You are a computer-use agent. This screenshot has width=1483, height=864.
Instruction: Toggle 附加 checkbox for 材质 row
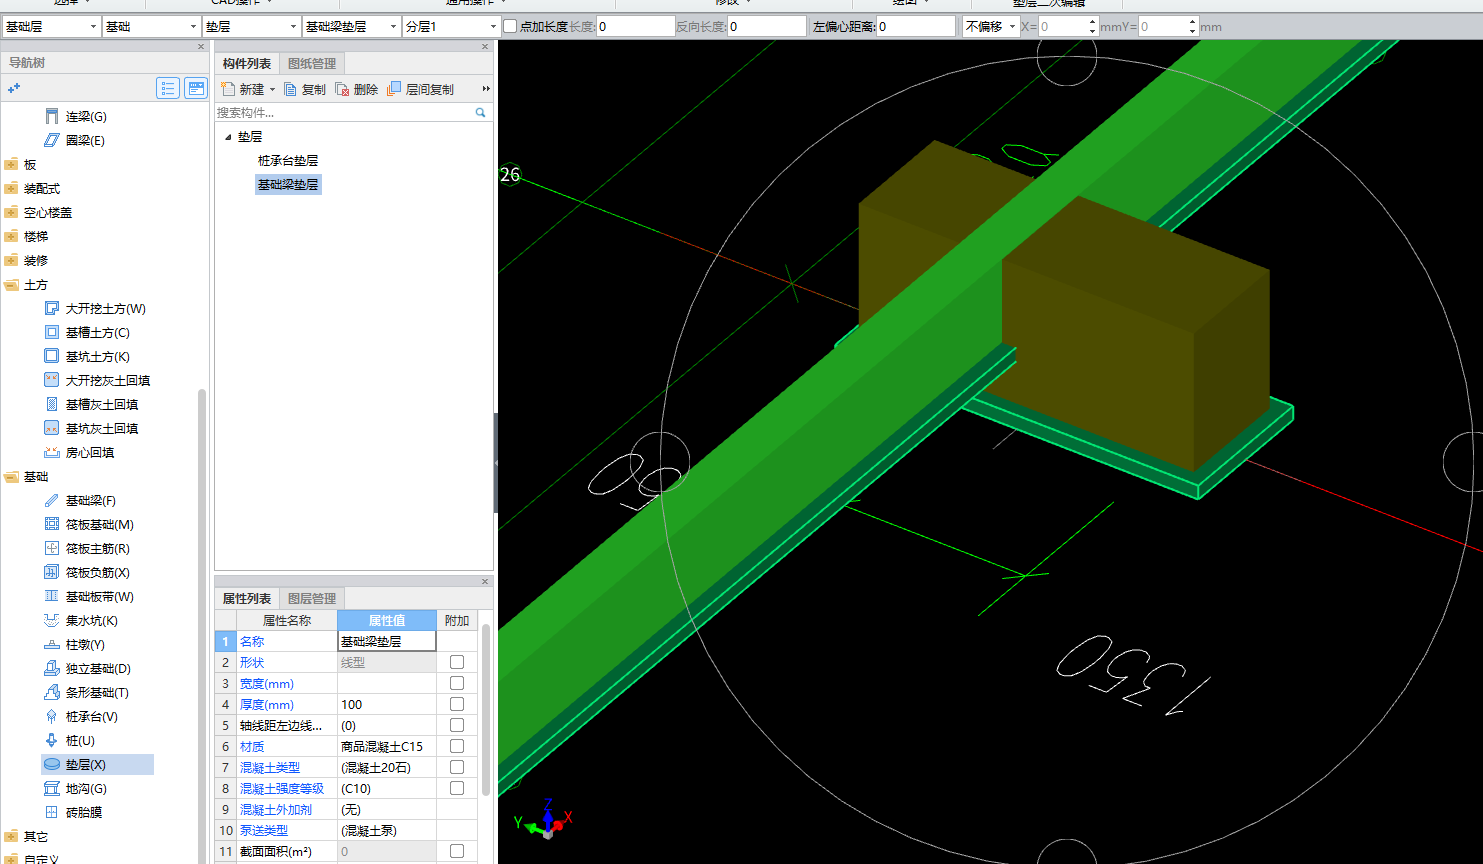(457, 746)
